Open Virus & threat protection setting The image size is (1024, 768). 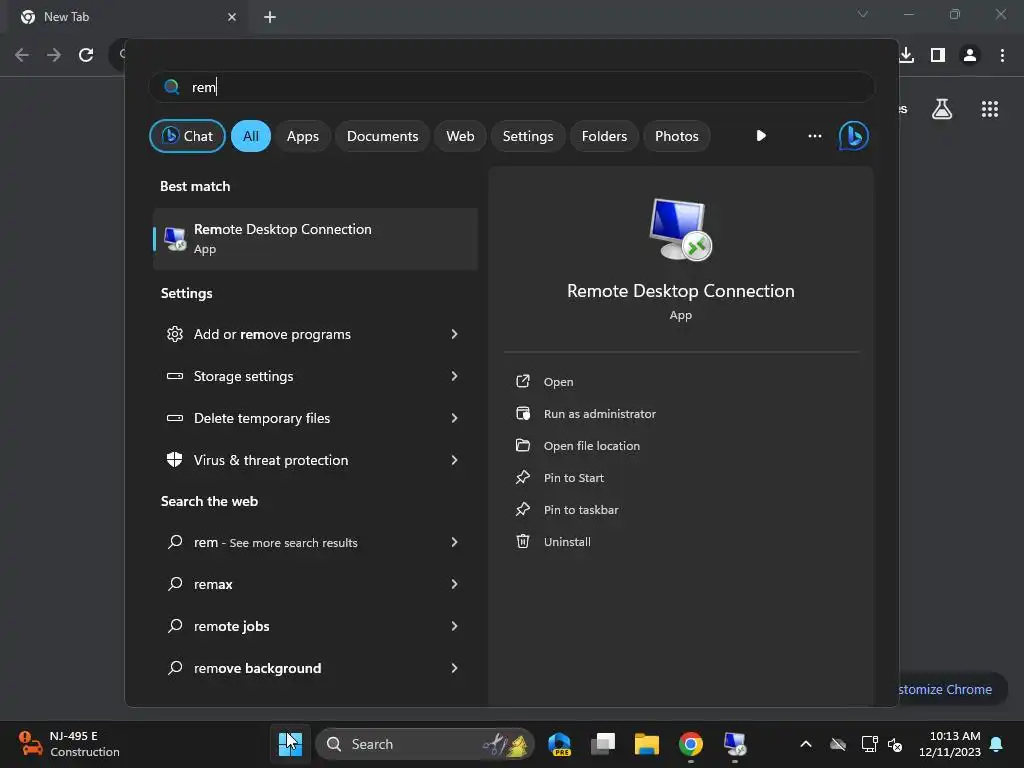coord(315,460)
